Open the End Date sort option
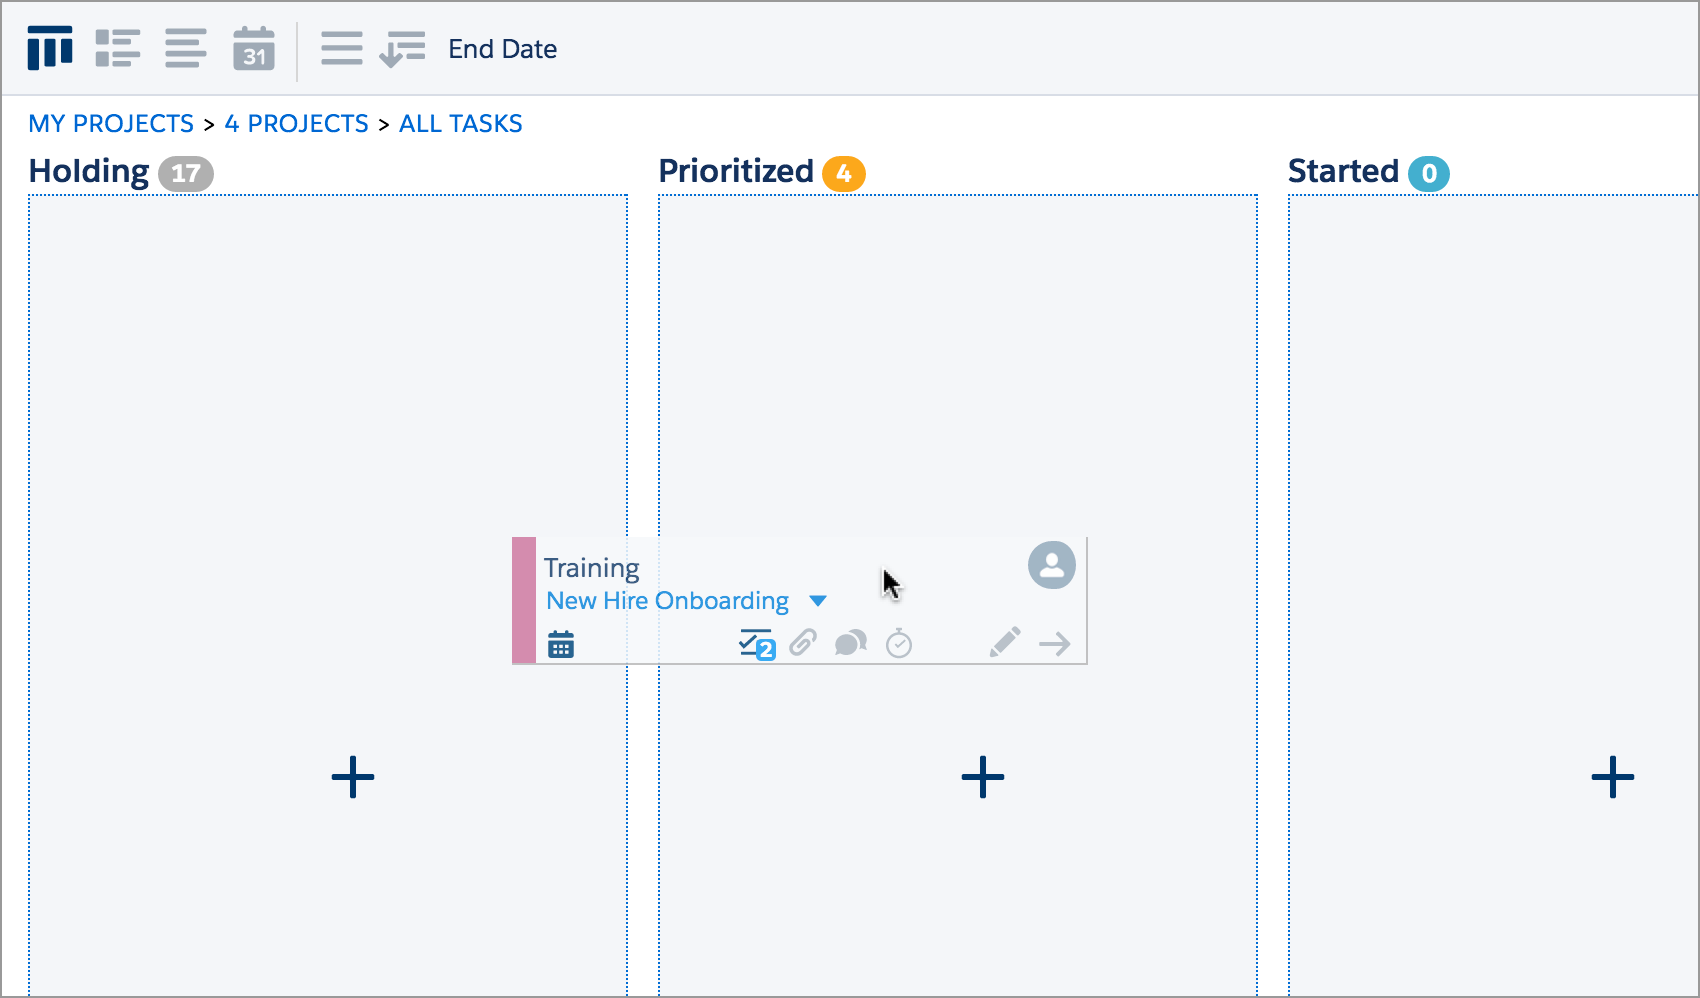1700x998 pixels. point(502,49)
